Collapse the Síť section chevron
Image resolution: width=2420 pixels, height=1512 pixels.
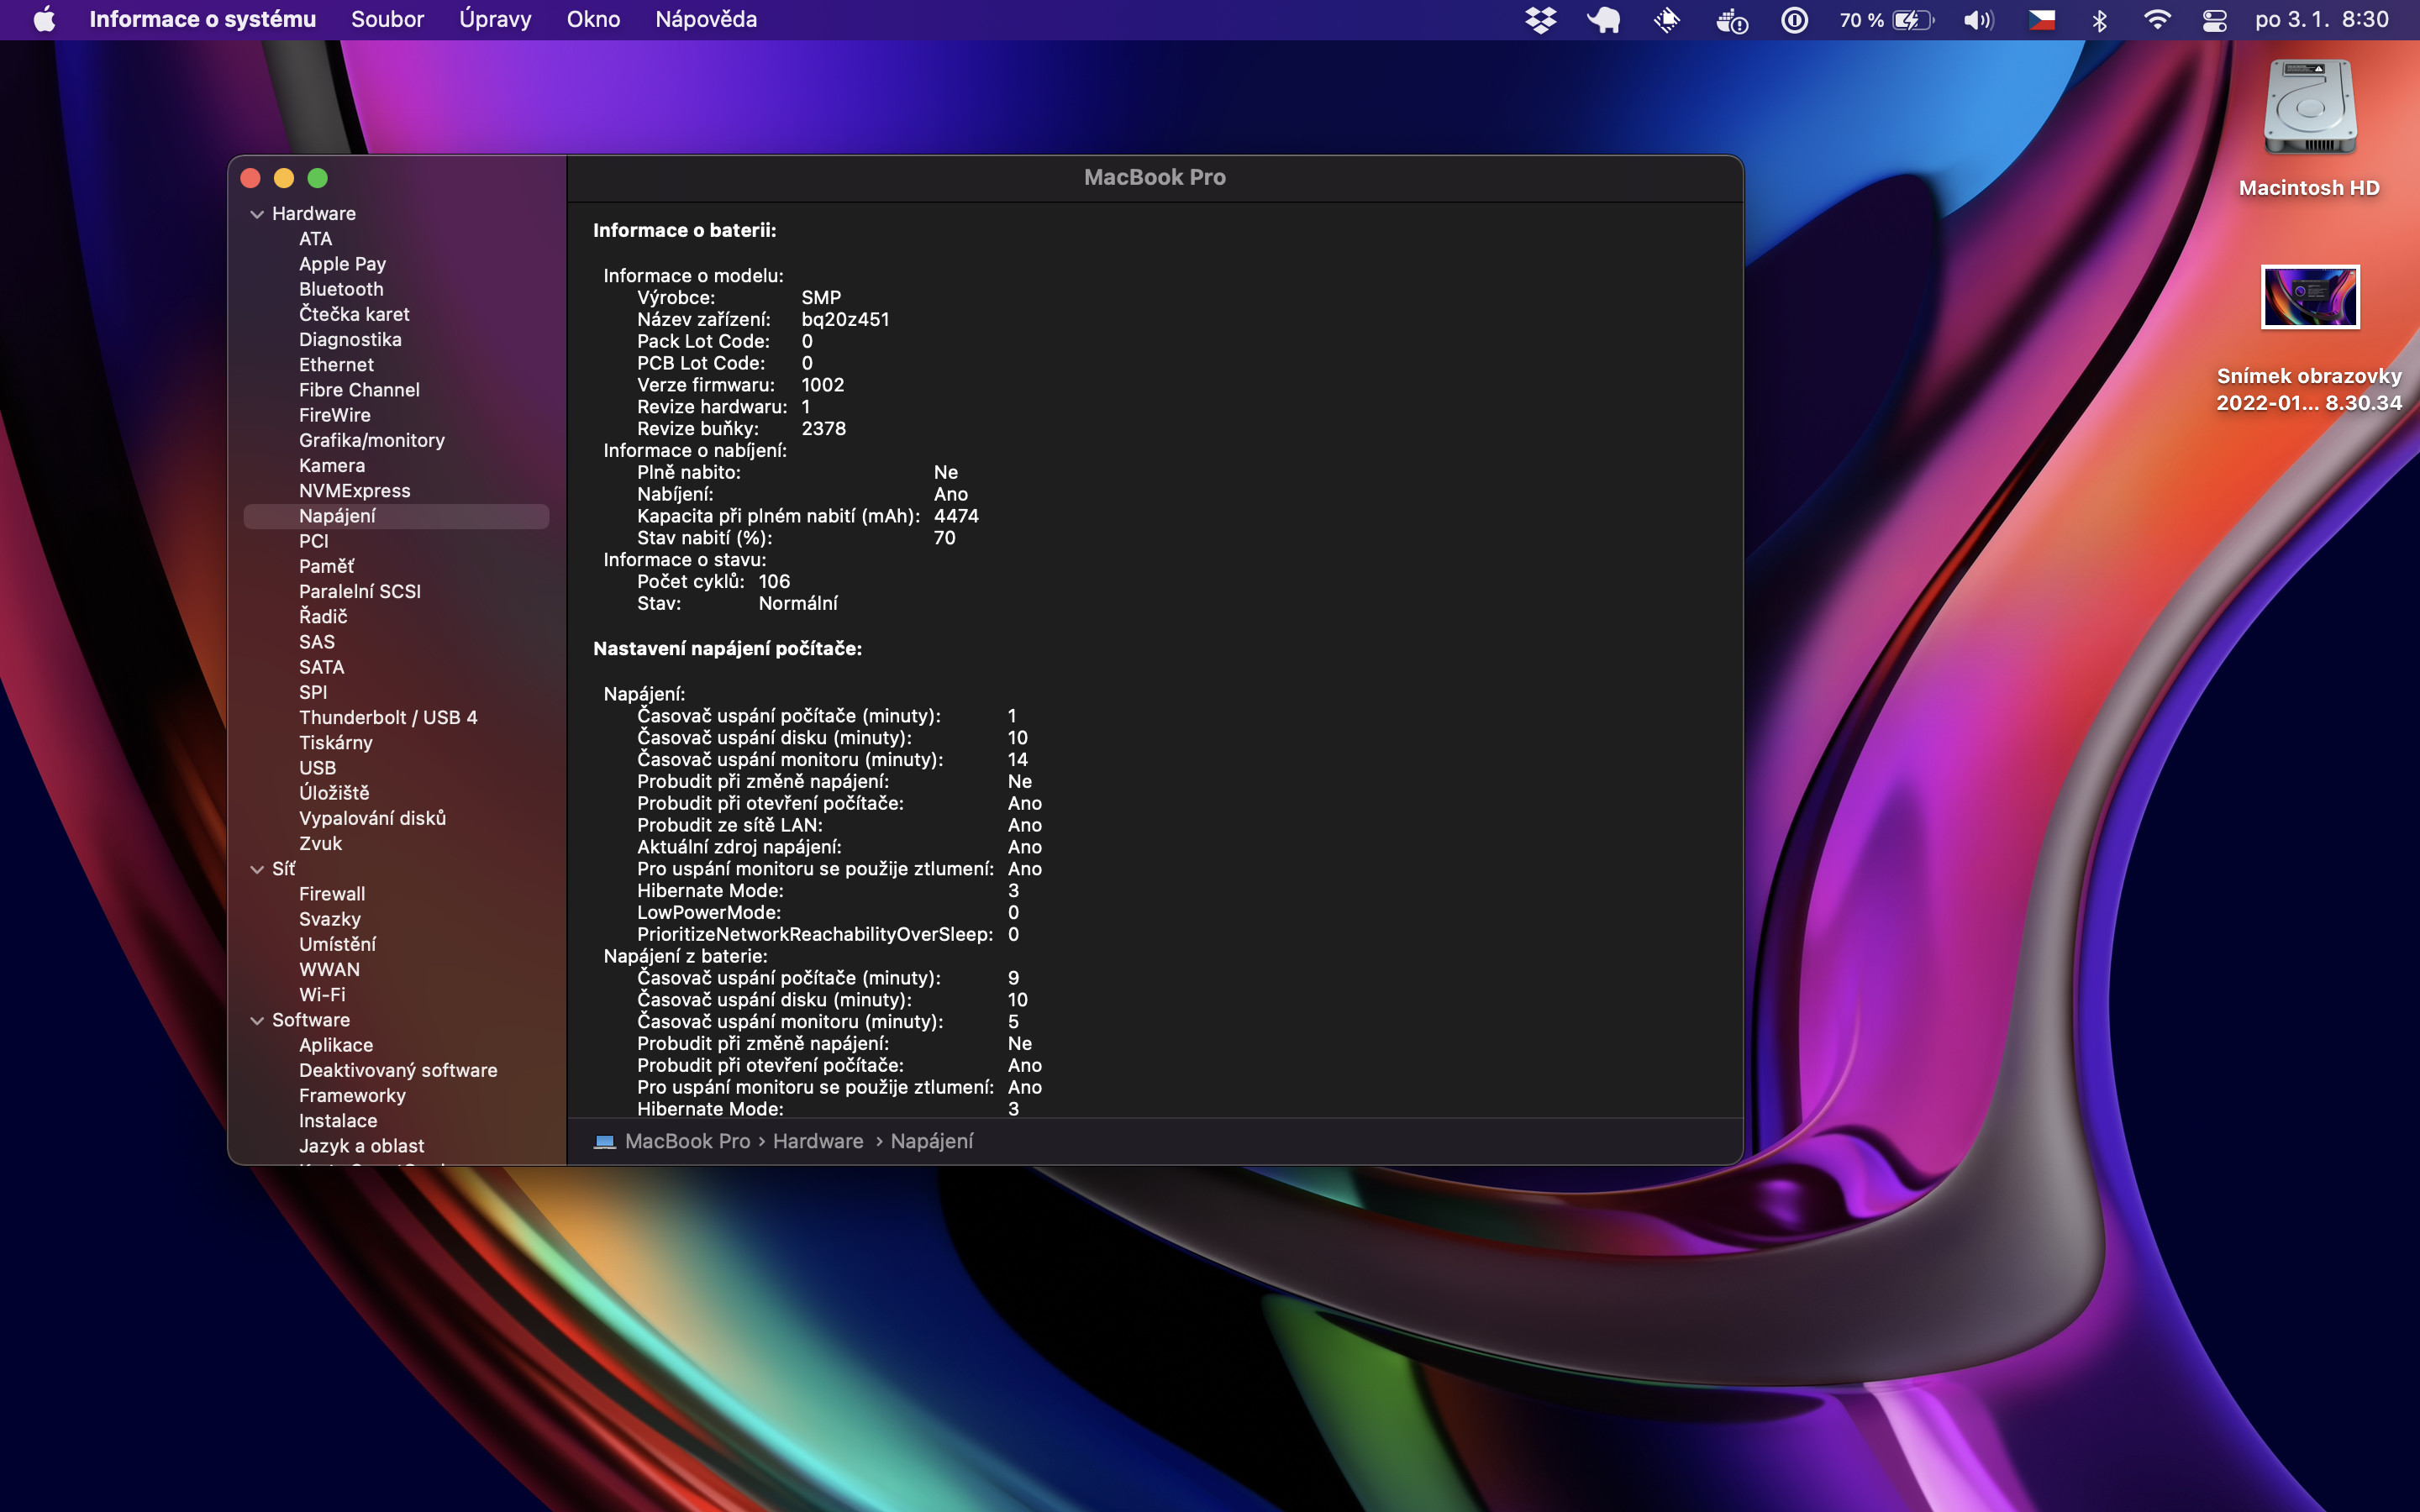coord(257,869)
